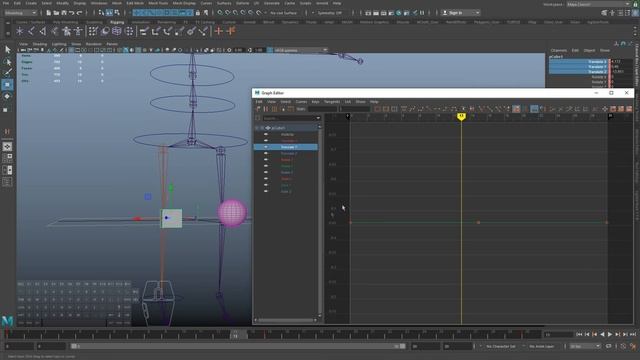The width and height of the screenshot is (640, 360).
Task: Activate the Rotate tool in the toolbox
Action: pos(7,96)
